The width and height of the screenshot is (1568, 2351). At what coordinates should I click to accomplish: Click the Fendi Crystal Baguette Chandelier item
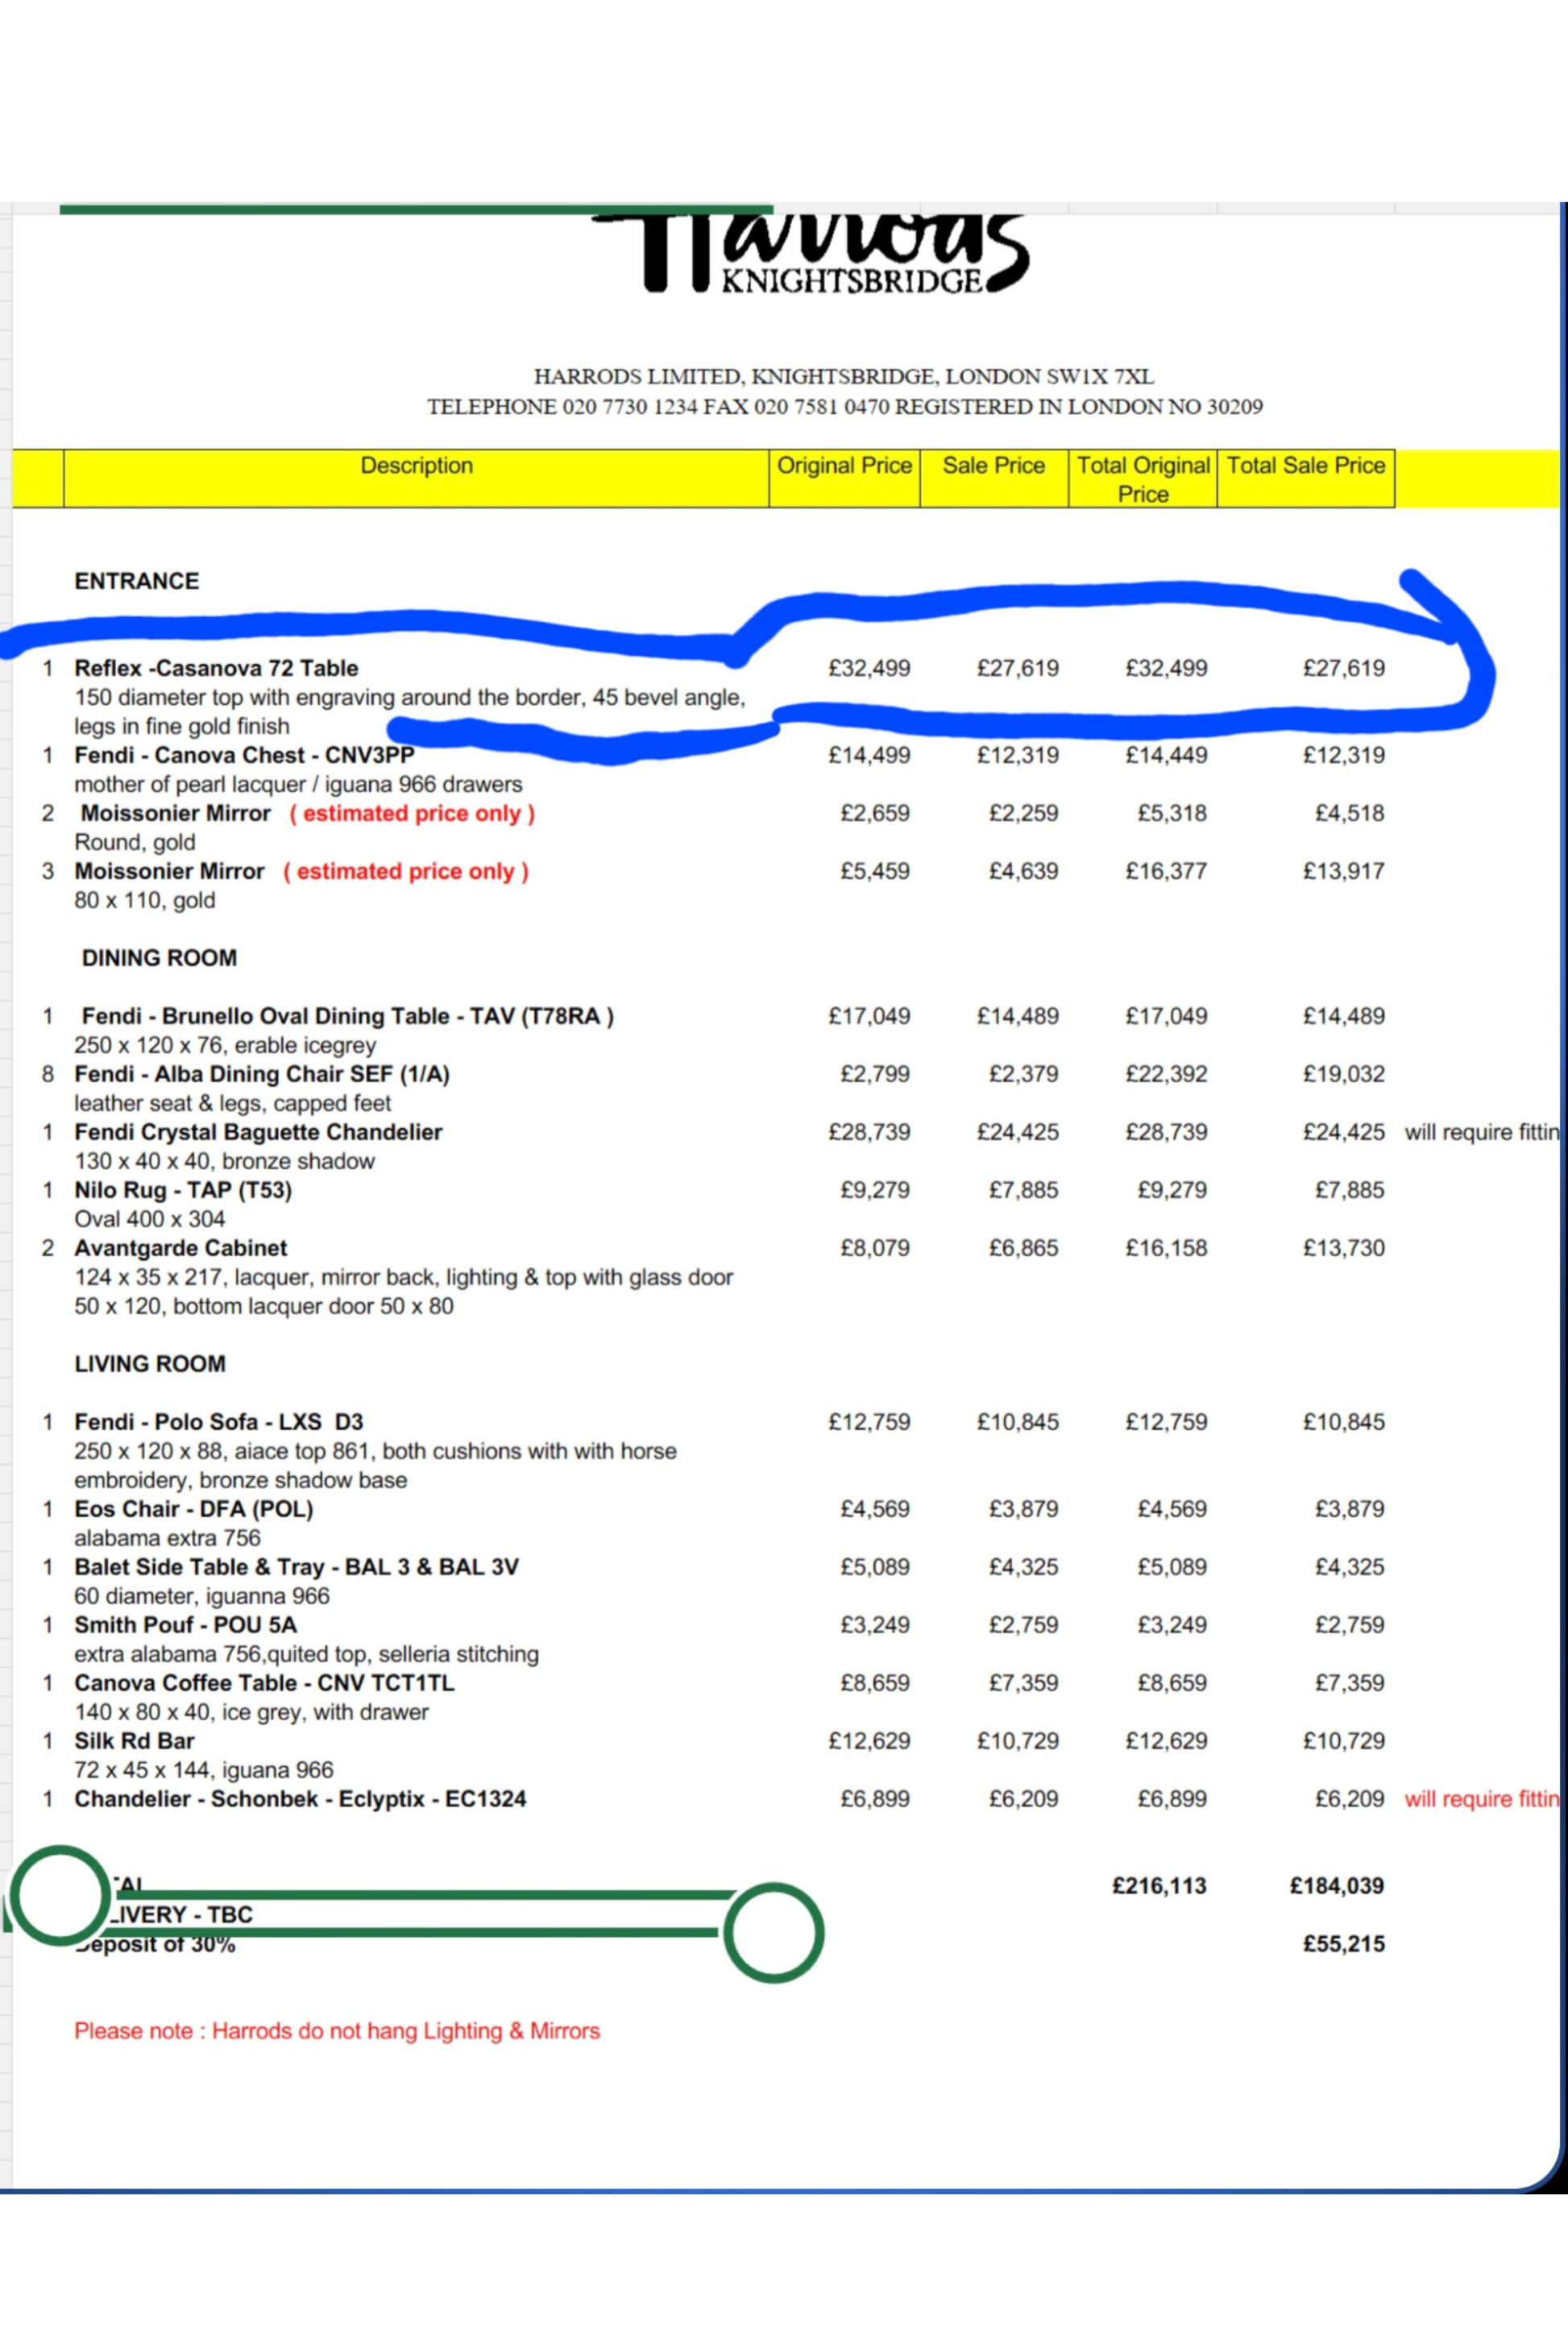click(x=258, y=1132)
